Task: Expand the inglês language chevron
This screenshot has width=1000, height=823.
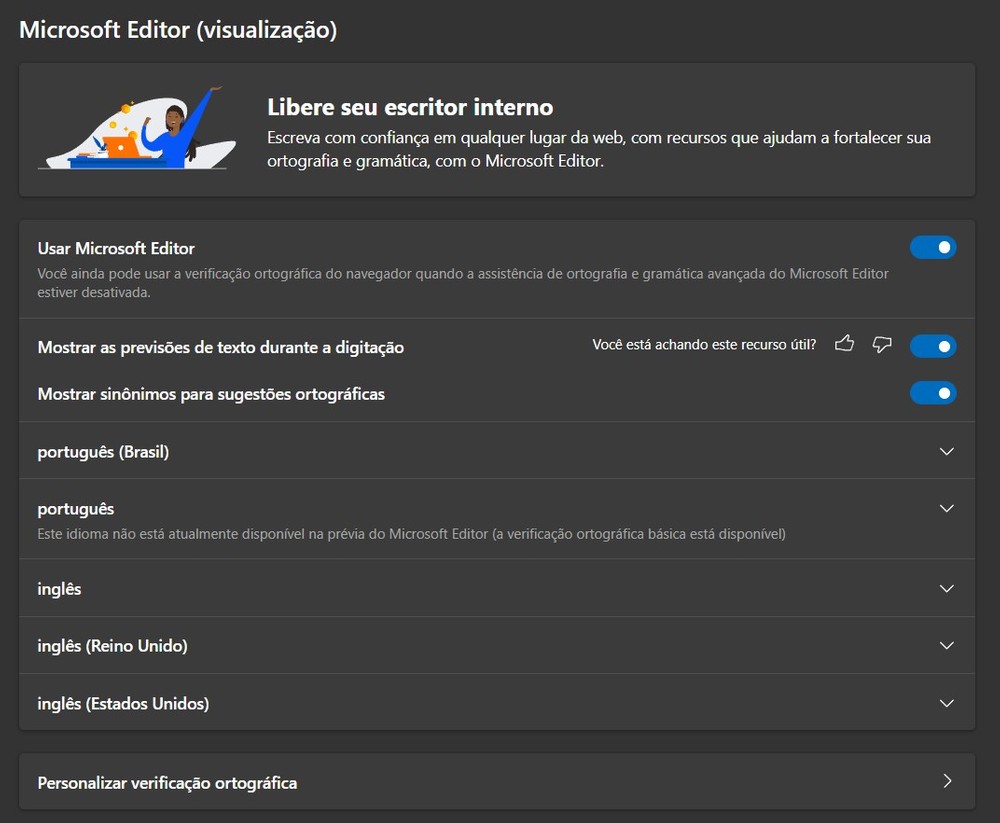Action: click(947, 589)
